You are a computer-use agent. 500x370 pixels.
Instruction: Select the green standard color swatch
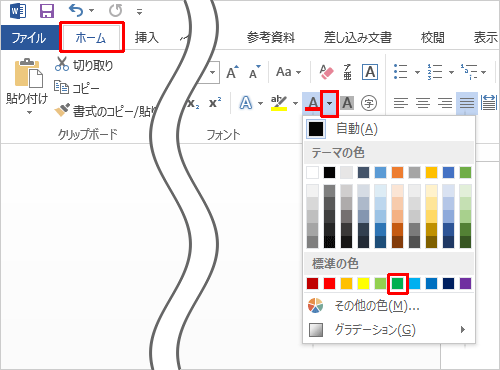click(x=397, y=283)
